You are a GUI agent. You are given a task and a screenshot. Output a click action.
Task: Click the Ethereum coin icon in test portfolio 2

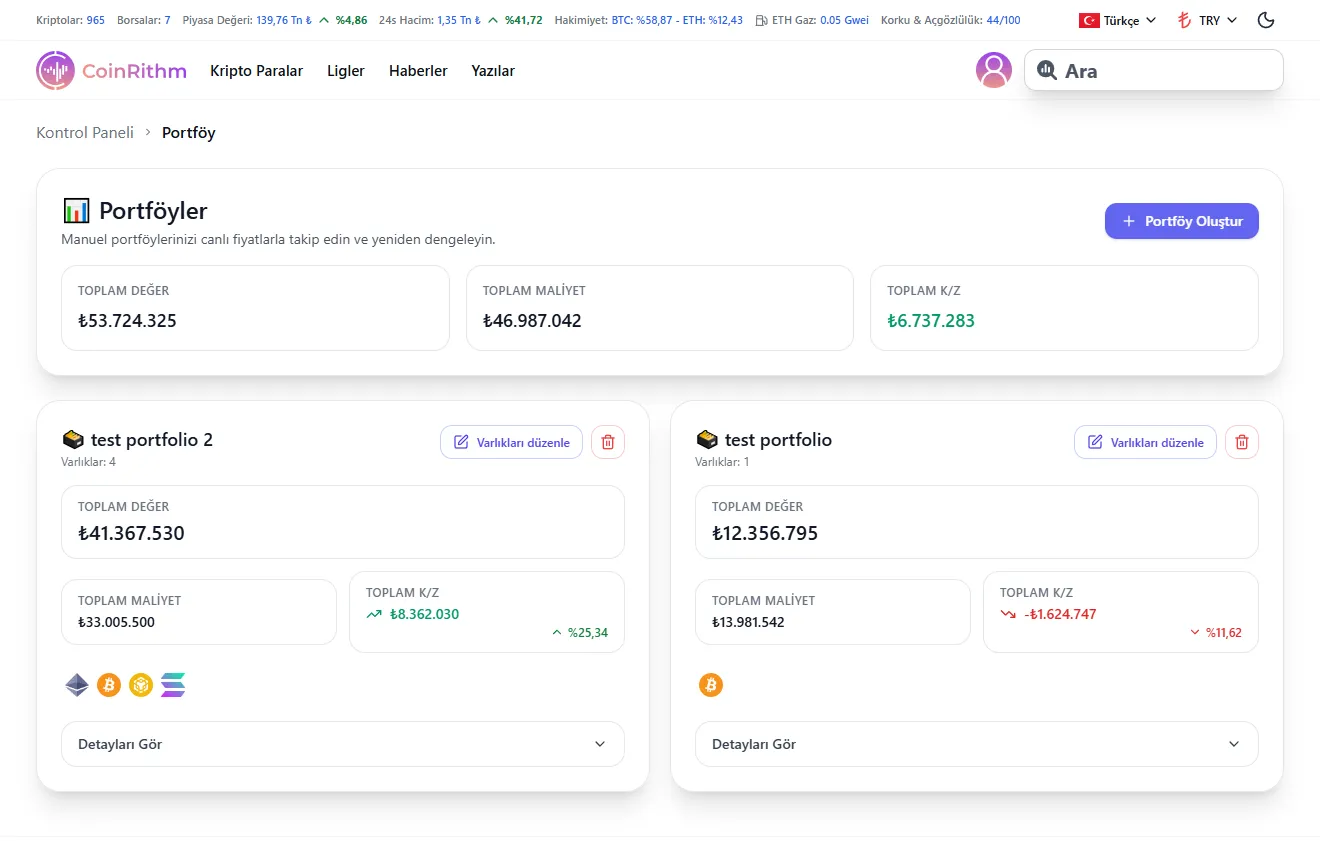77,685
